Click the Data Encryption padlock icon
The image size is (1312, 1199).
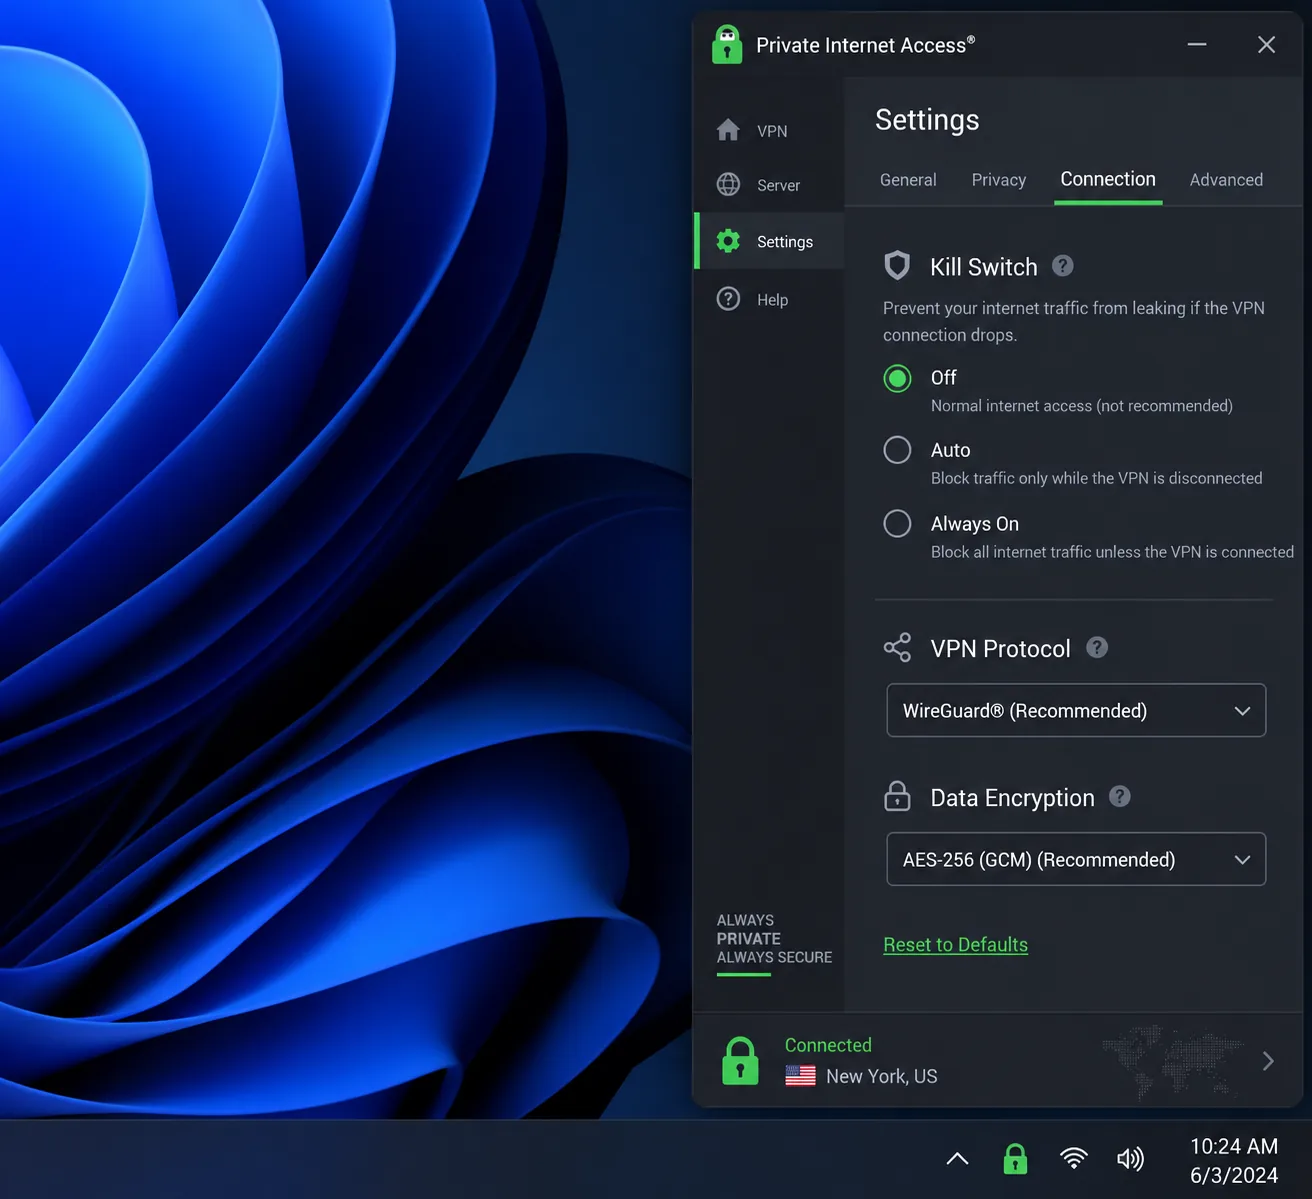897,796
